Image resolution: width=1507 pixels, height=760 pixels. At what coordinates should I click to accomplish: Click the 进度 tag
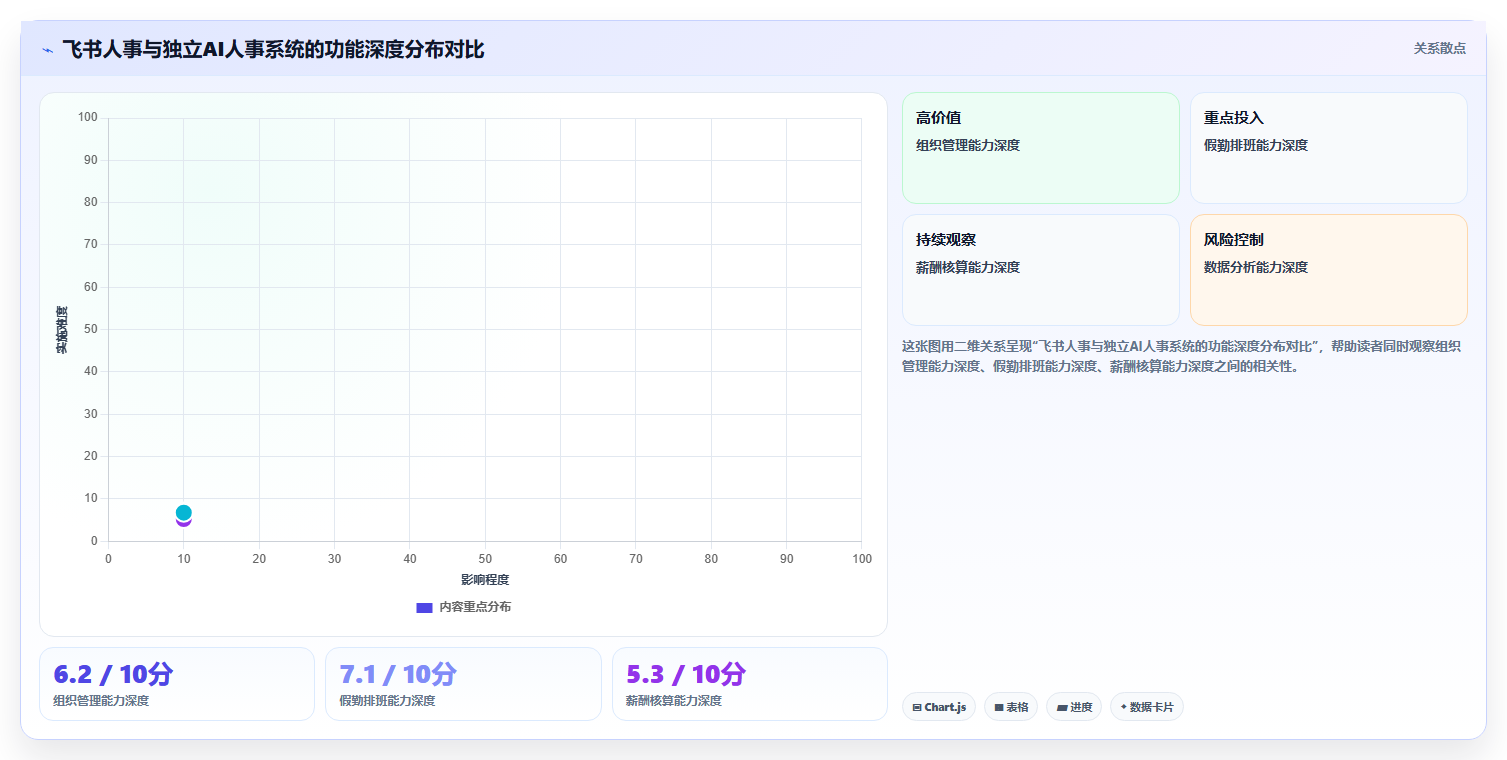coord(1074,707)
